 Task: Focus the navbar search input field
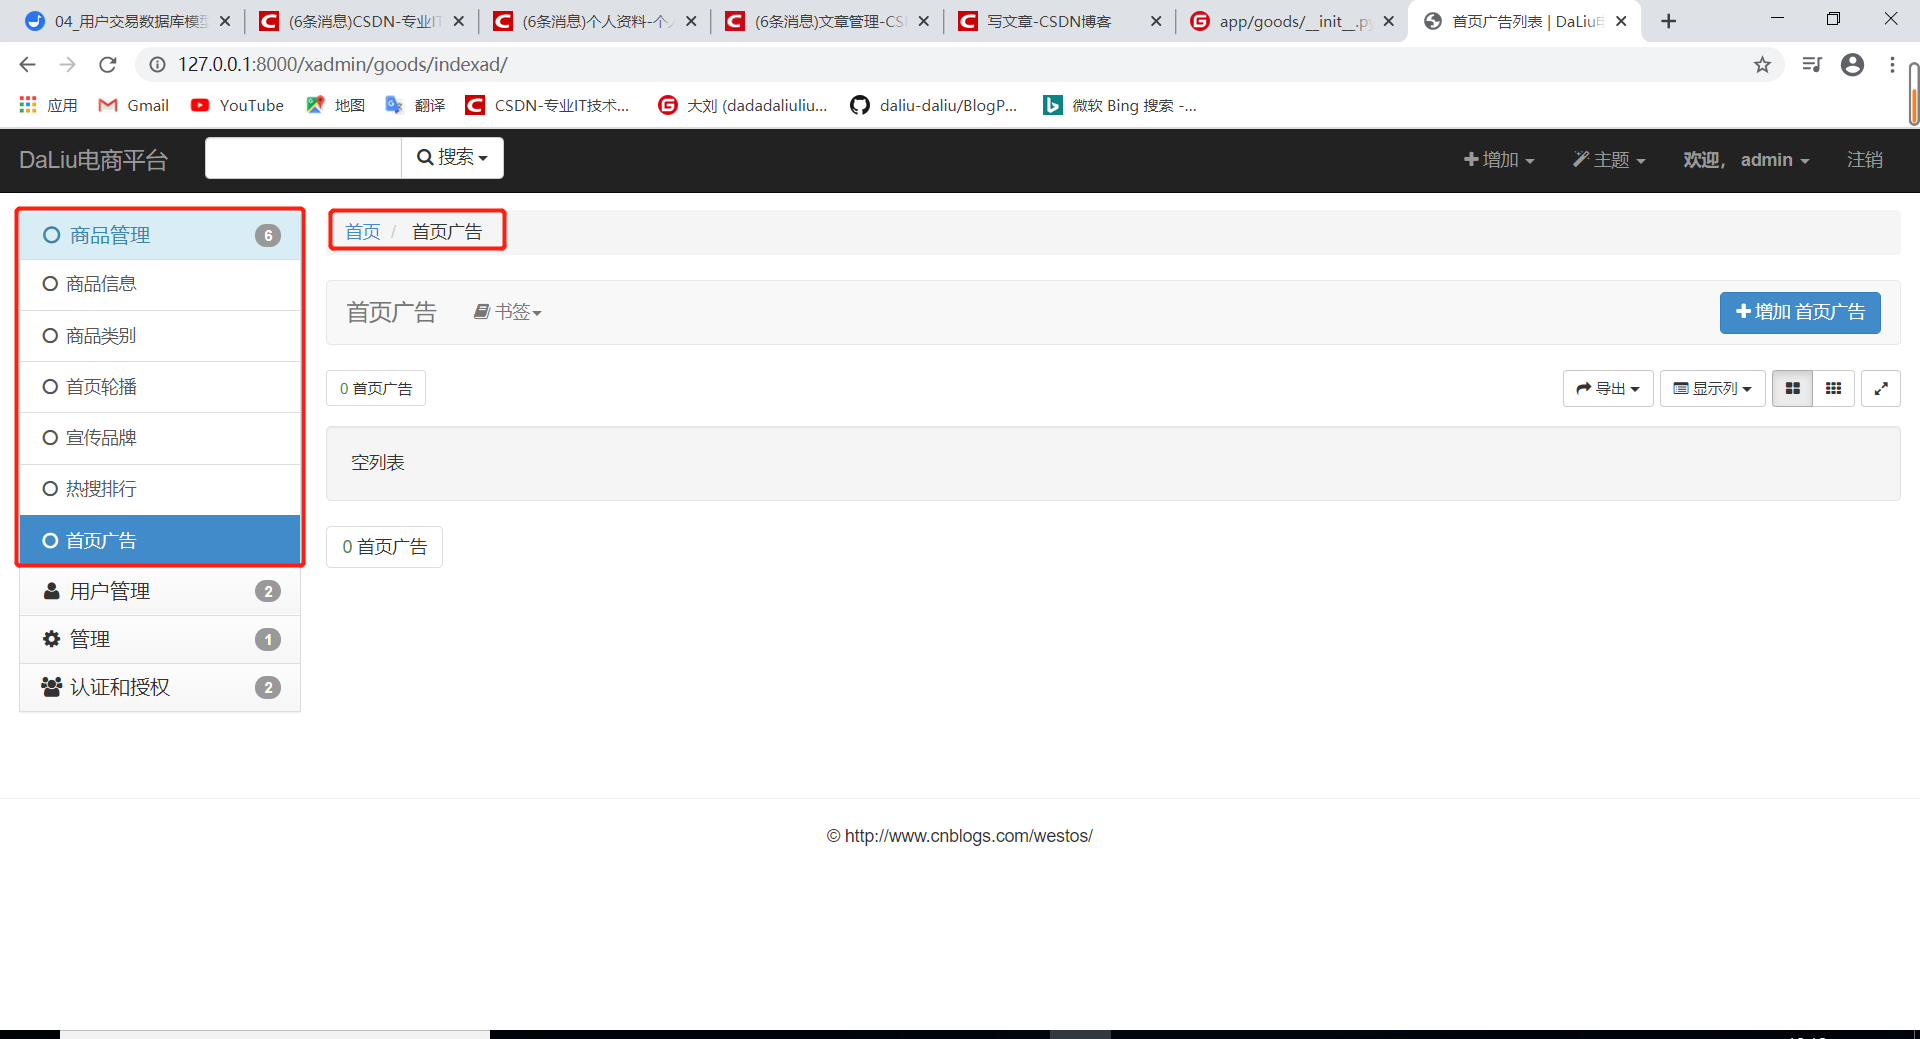point(303,158)
